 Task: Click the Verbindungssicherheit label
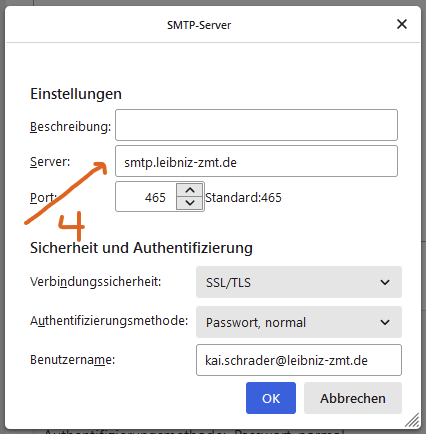pos(95,282)
